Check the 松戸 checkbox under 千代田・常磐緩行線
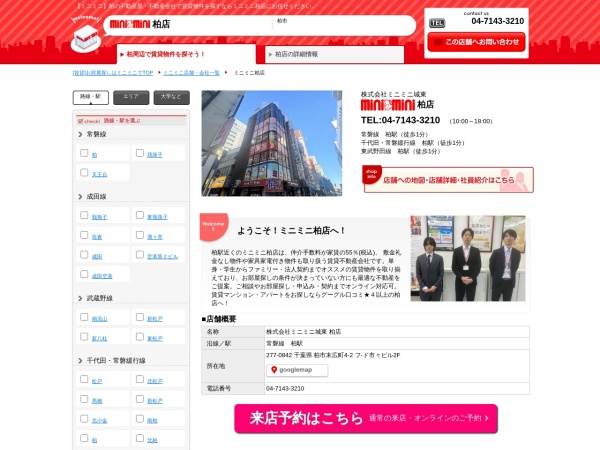This screenshot has width=600, height=450. coord(84,379)
